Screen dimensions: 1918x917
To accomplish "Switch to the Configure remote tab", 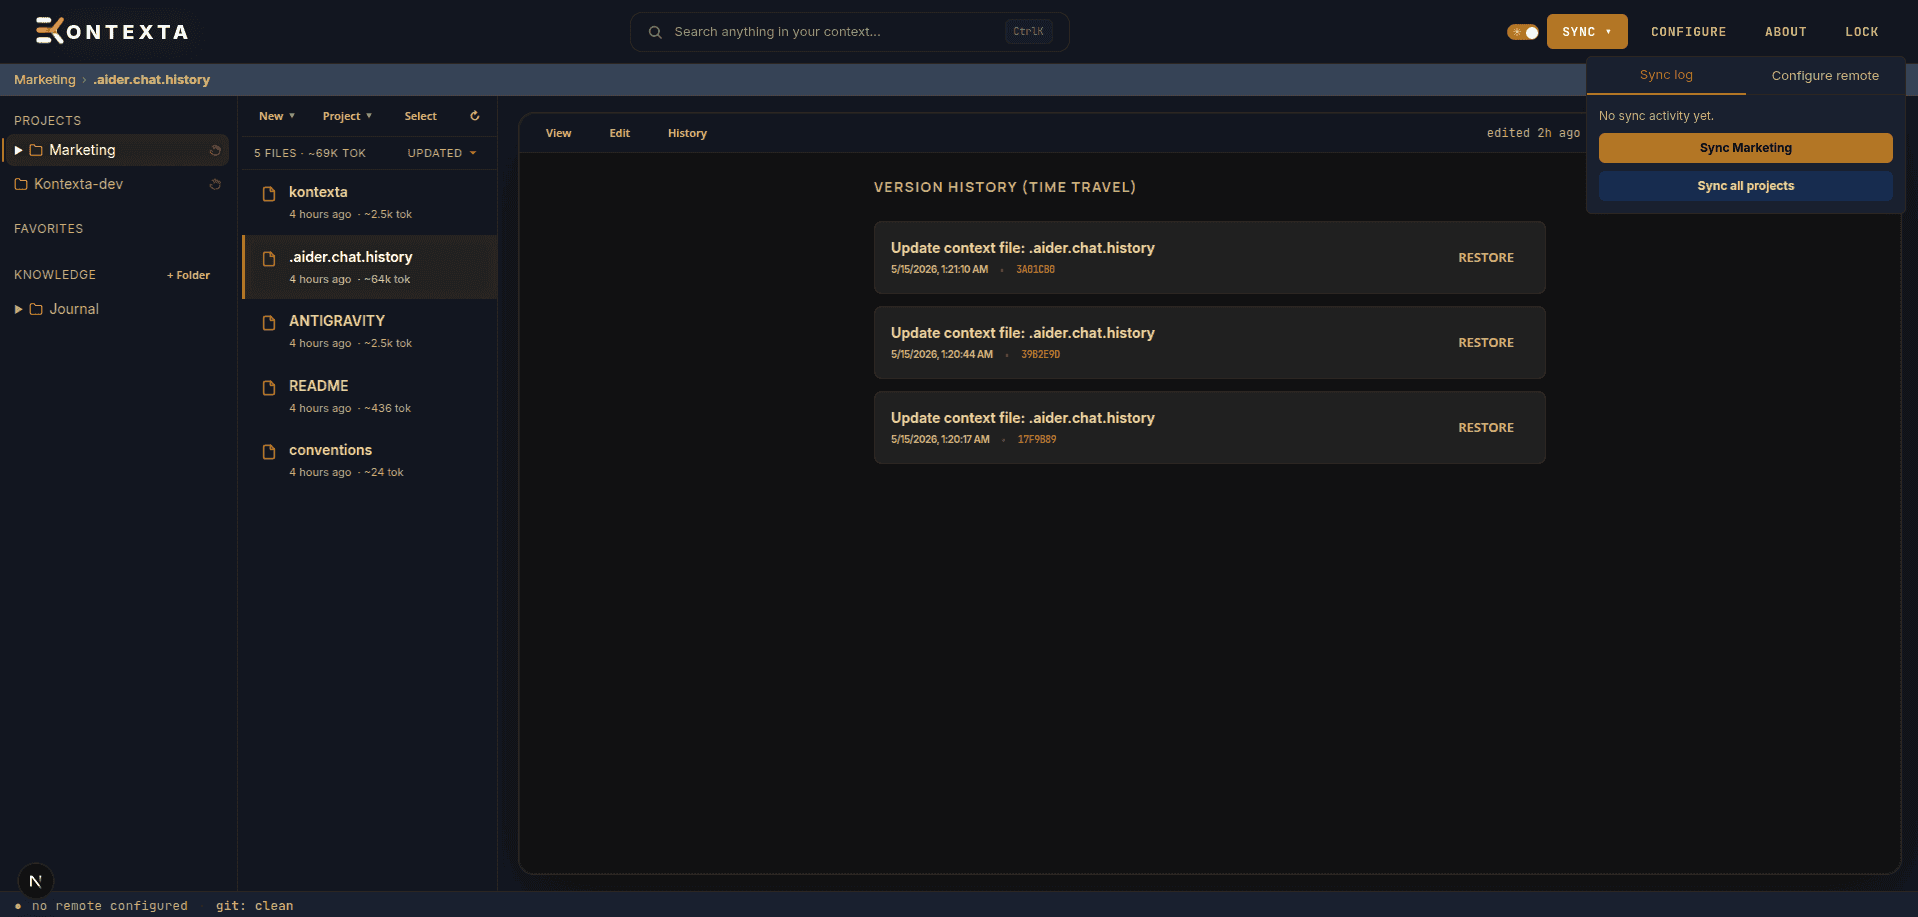I will (x=1825, y=75).
